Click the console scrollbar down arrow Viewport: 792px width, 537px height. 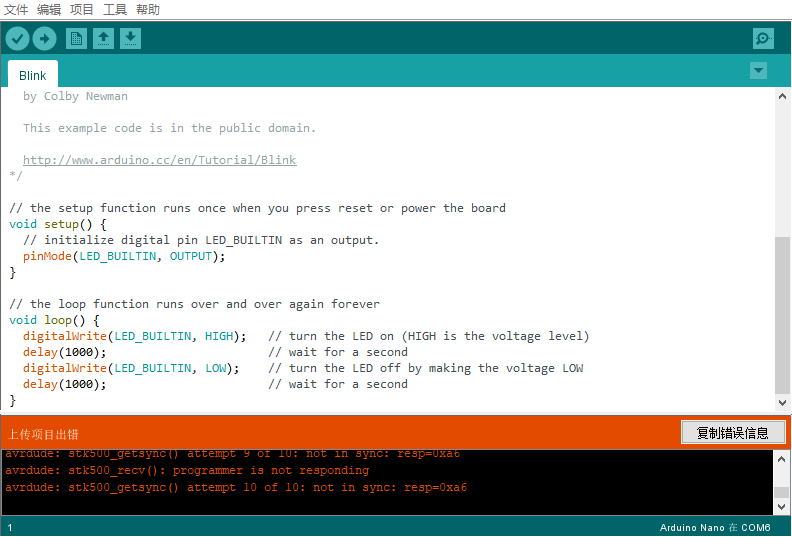click(x=781, y=507)
